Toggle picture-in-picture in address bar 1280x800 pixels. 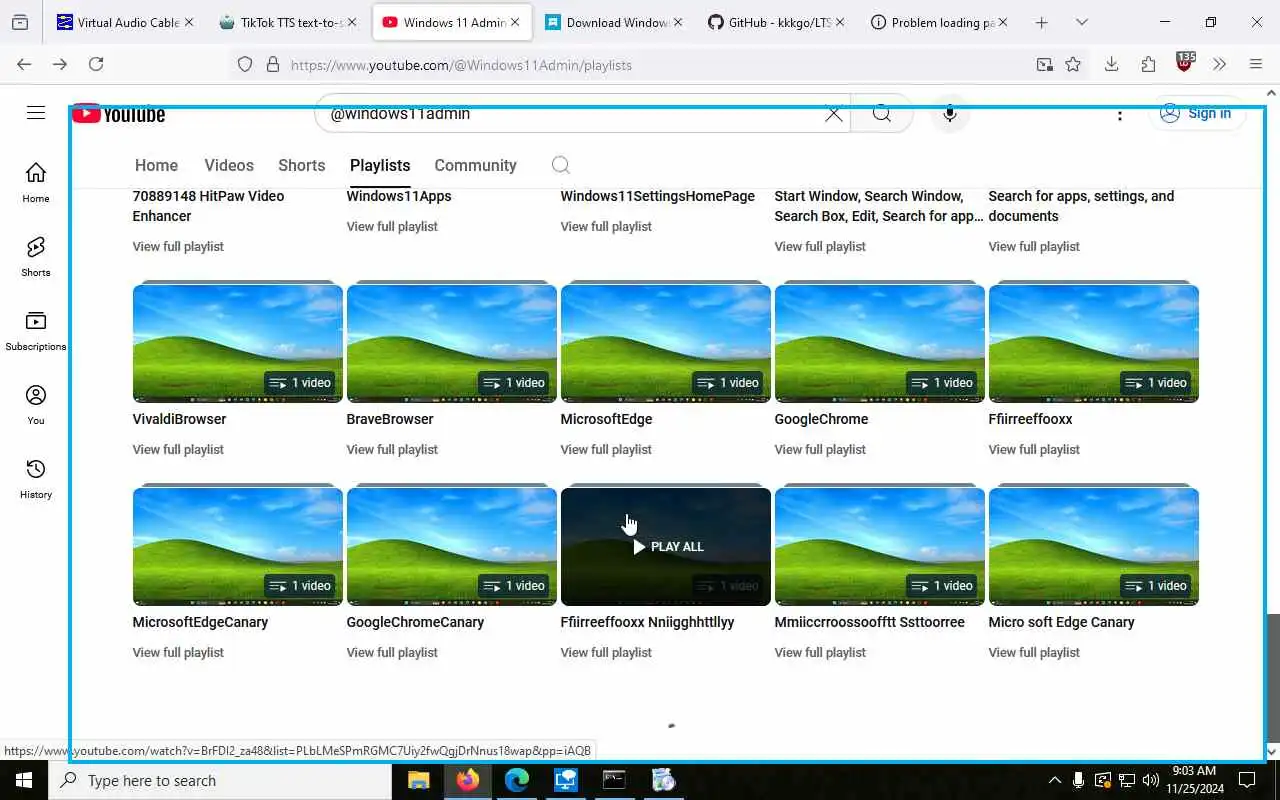(x=1044, y=64)
